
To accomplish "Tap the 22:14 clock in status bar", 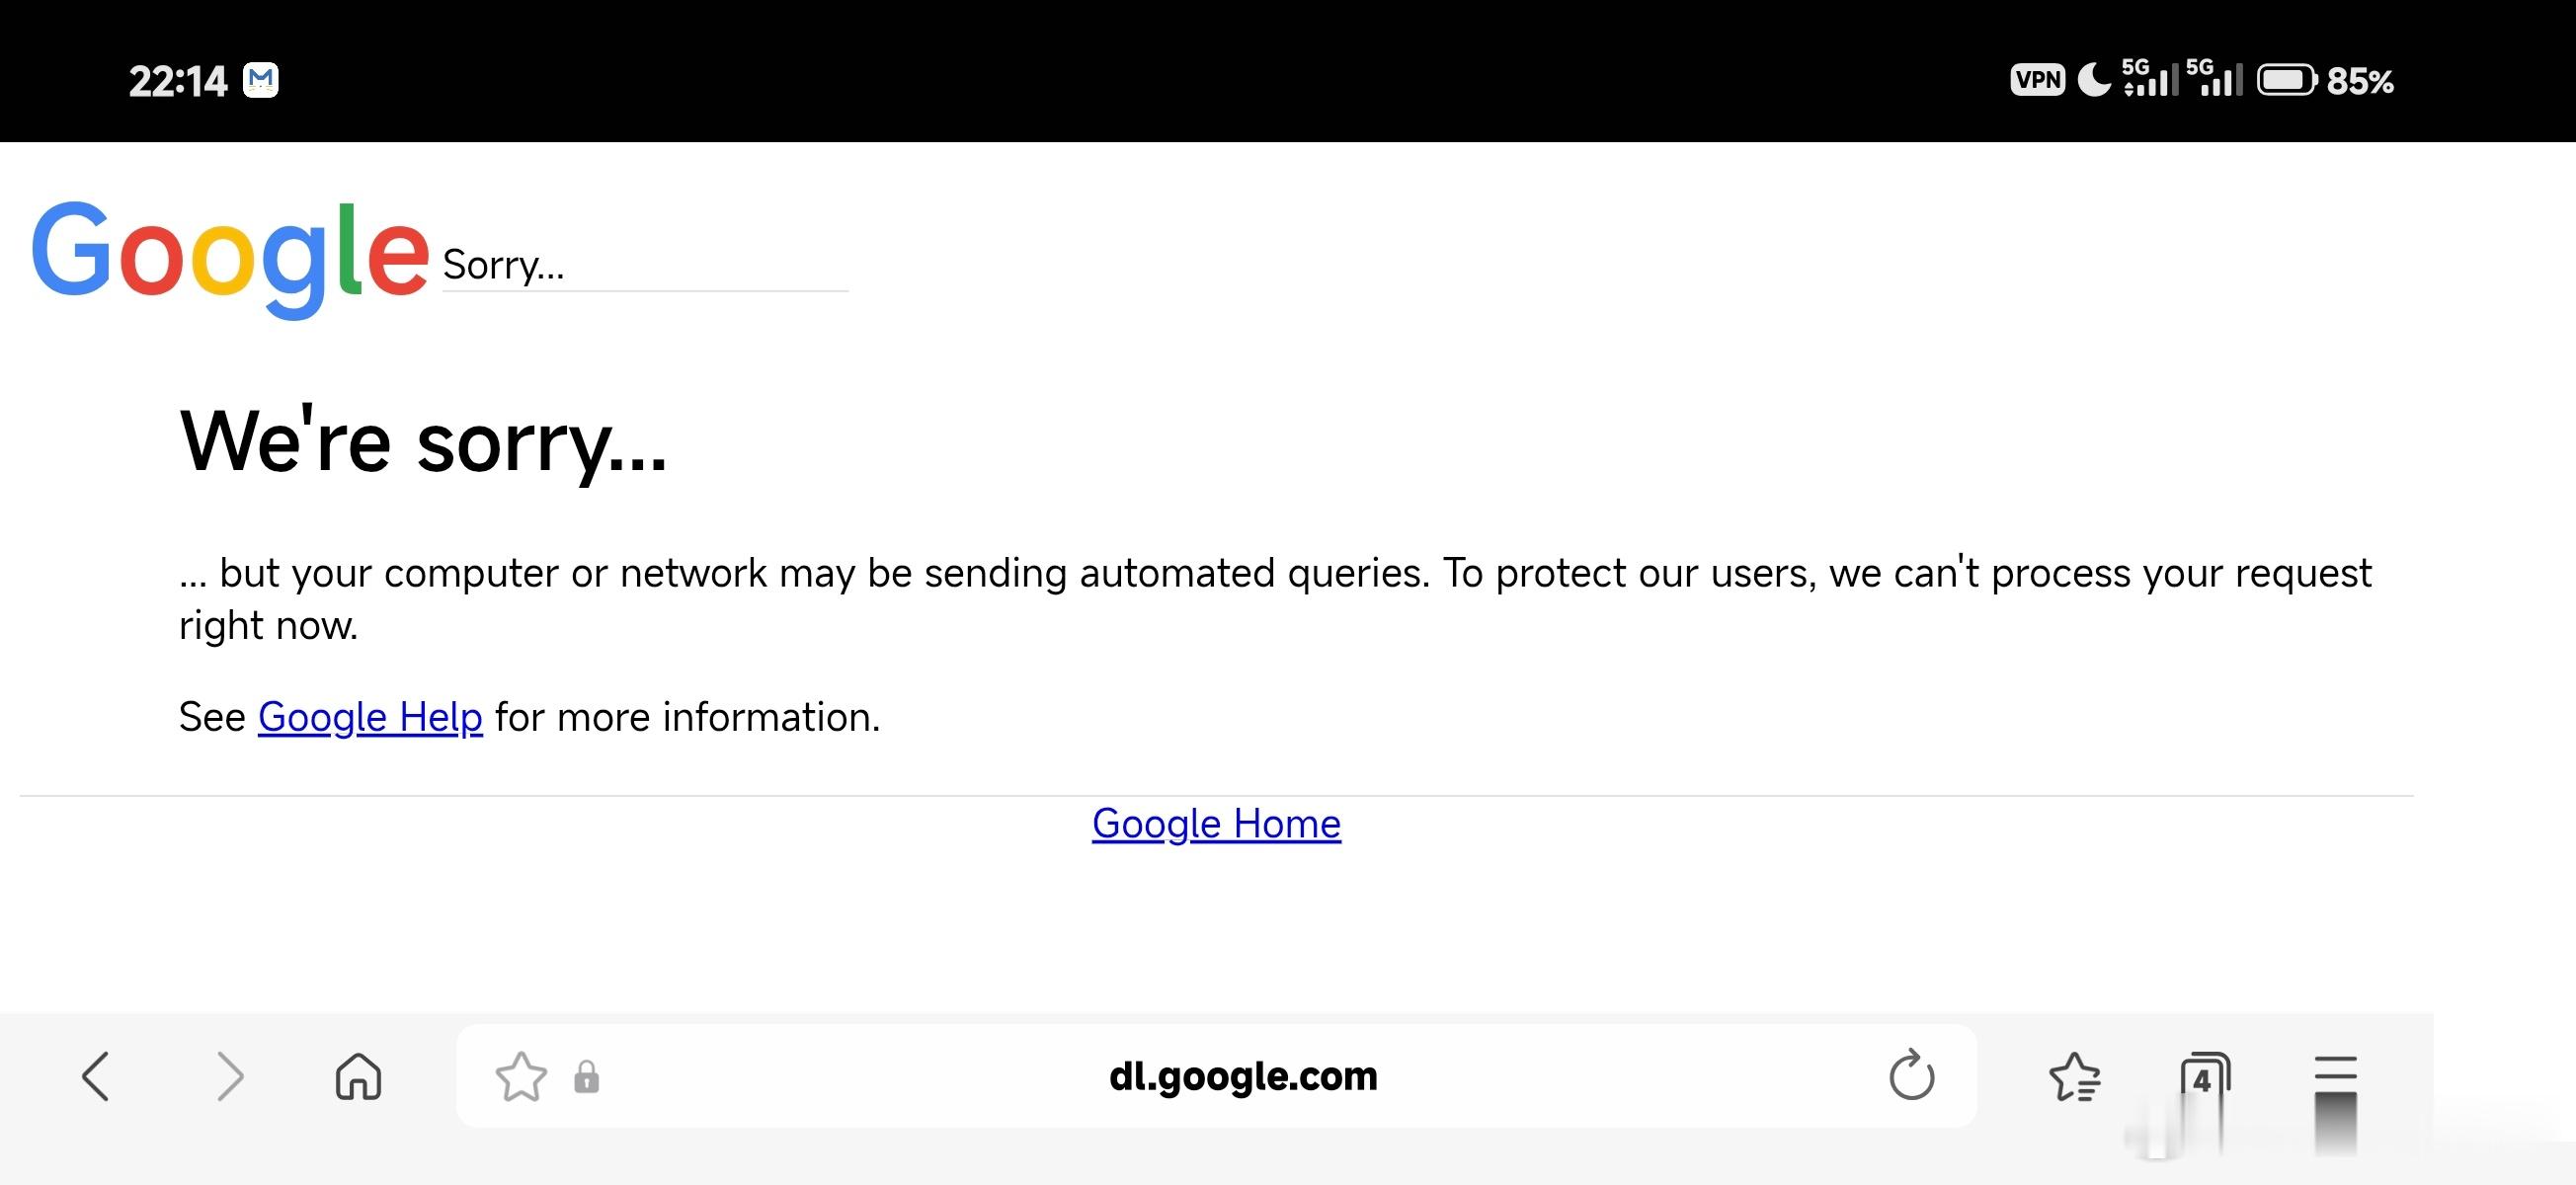I will click(x=178, y=81).
